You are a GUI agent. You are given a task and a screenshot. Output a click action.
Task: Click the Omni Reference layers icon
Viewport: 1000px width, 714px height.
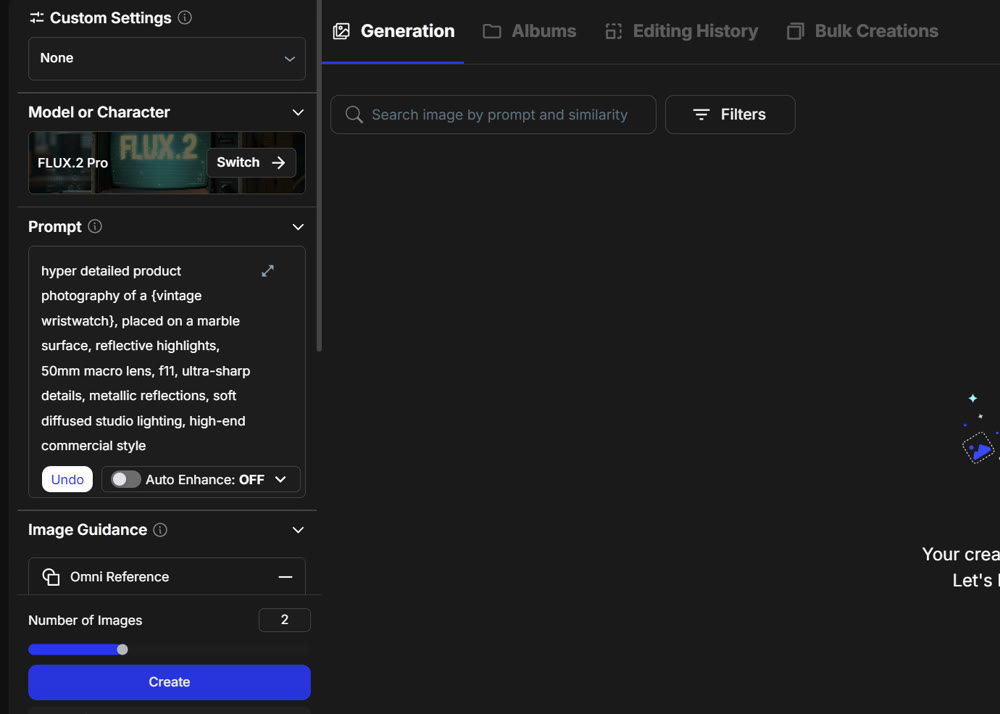(x=51, y=577)
